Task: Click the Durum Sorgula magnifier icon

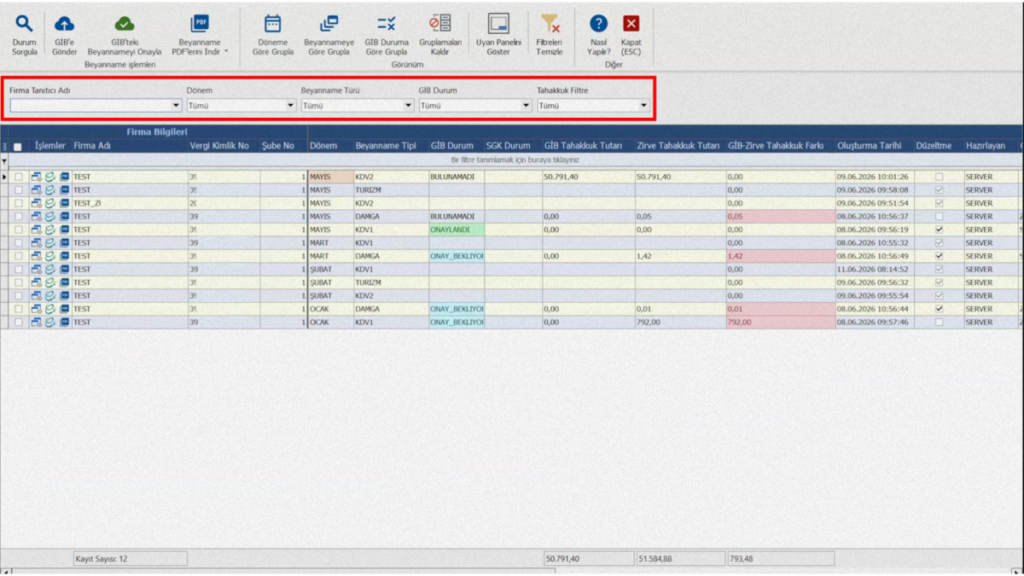Action: (24, 24)
